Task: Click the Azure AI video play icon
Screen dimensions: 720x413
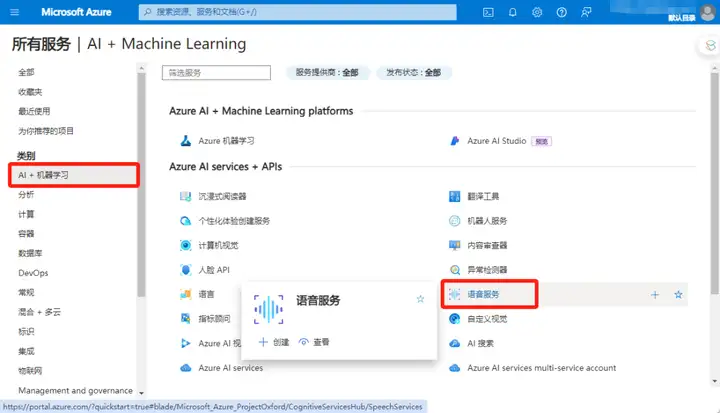Action: 186,343
